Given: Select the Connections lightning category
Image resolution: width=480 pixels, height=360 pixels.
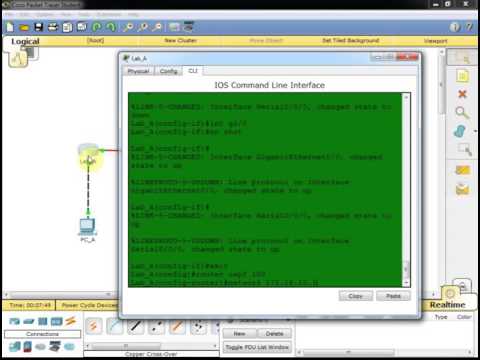Looking at the screenshot, I should tap(71, 321).
